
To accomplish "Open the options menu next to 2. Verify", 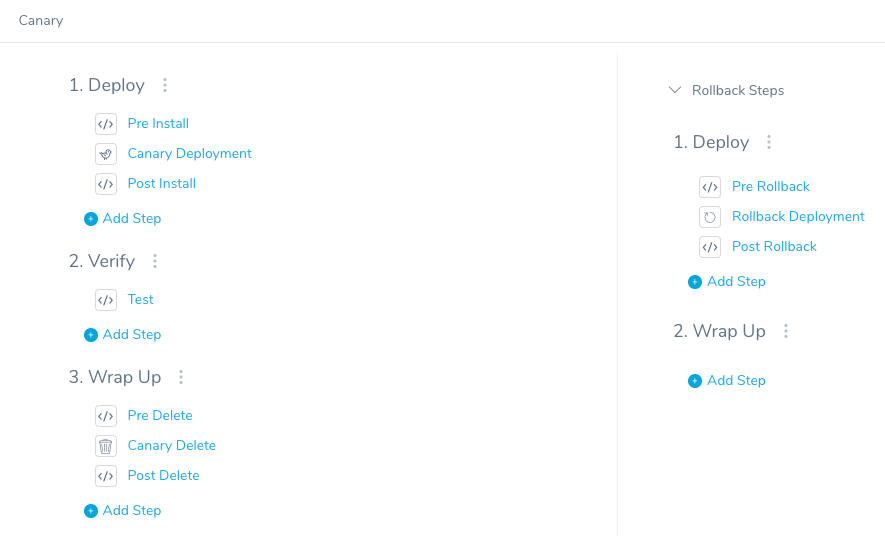I will 155,261.
